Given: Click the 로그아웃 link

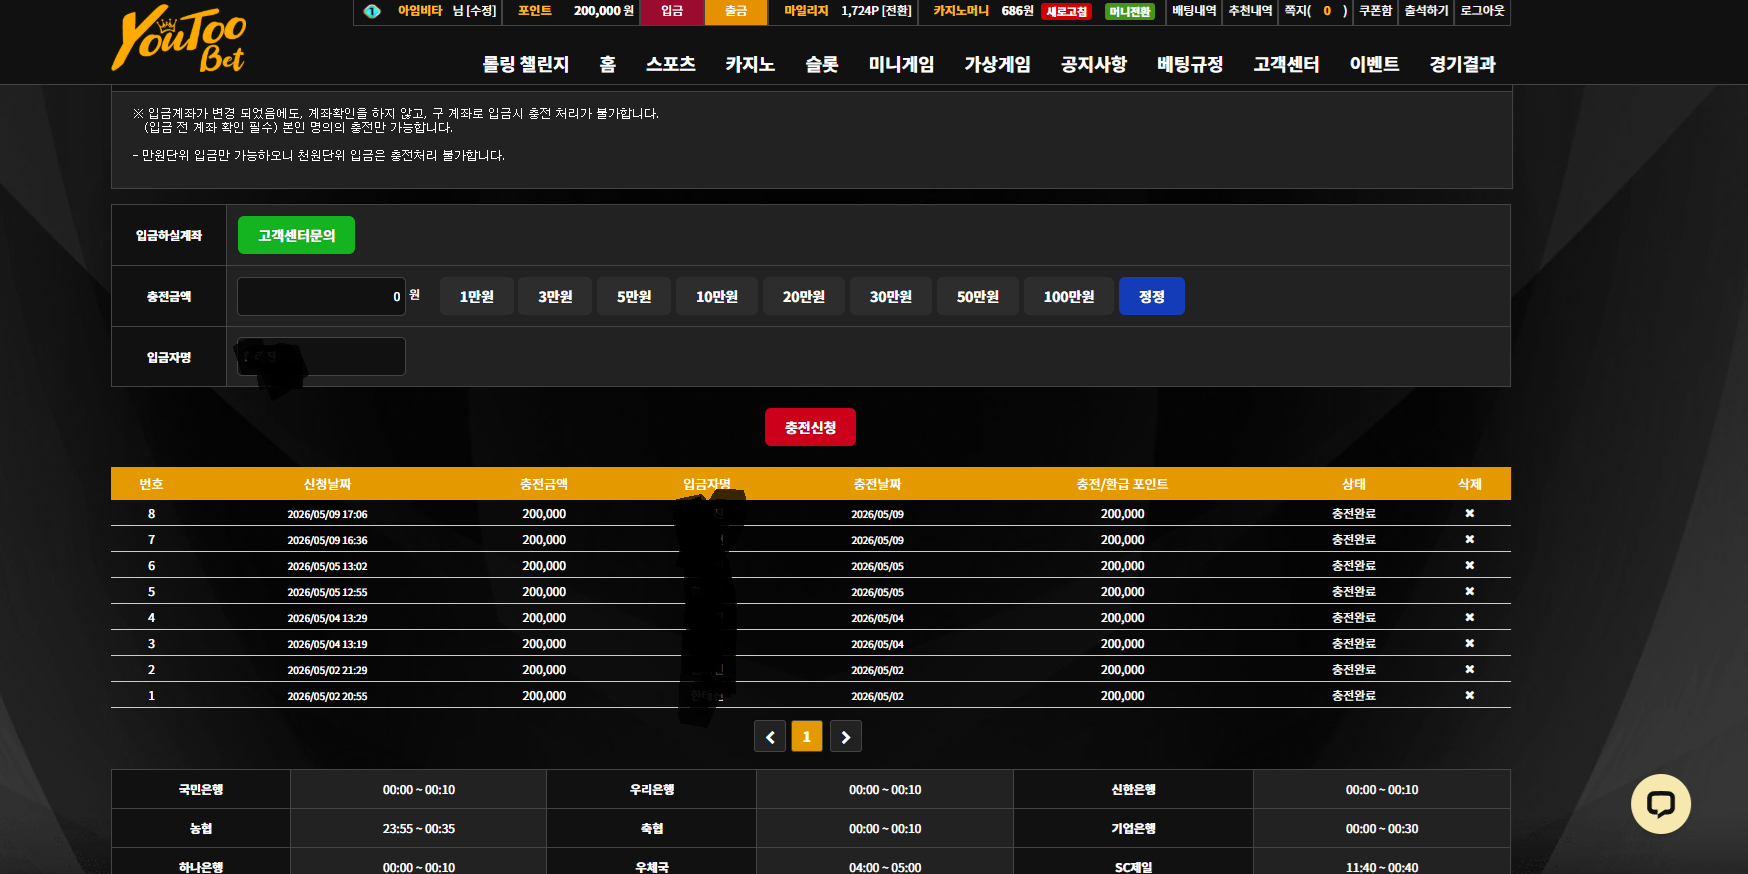Looking at the screenshot, I should [1482, 11].
